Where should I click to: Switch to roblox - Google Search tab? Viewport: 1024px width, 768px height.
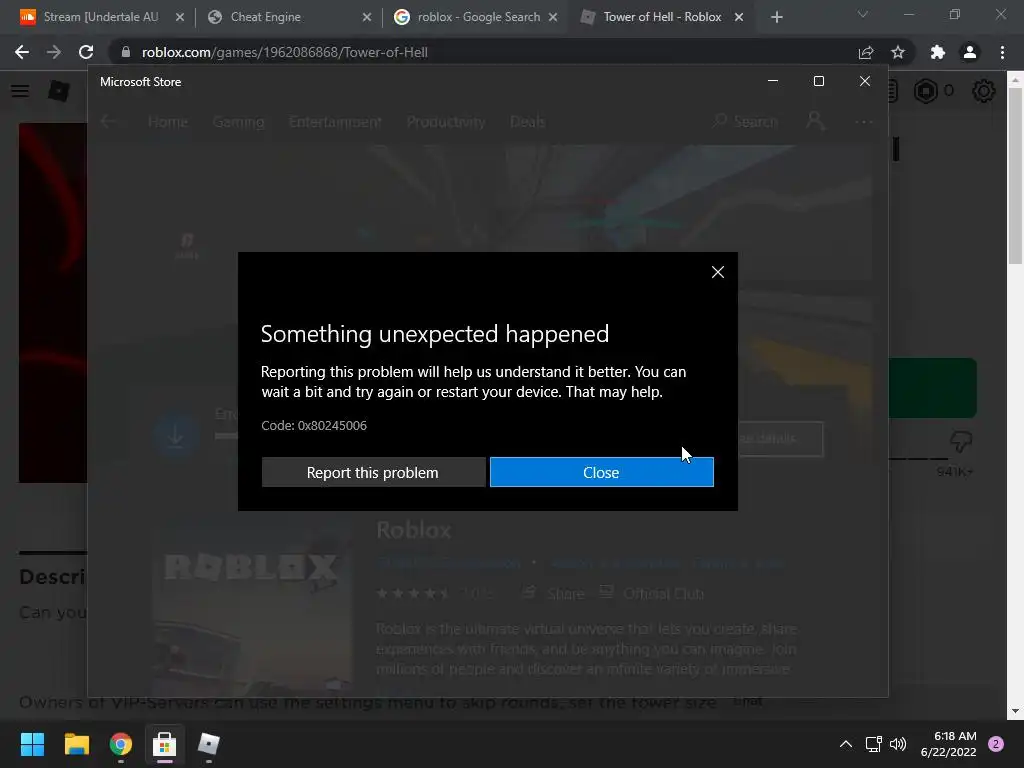(x=473, y=17)
